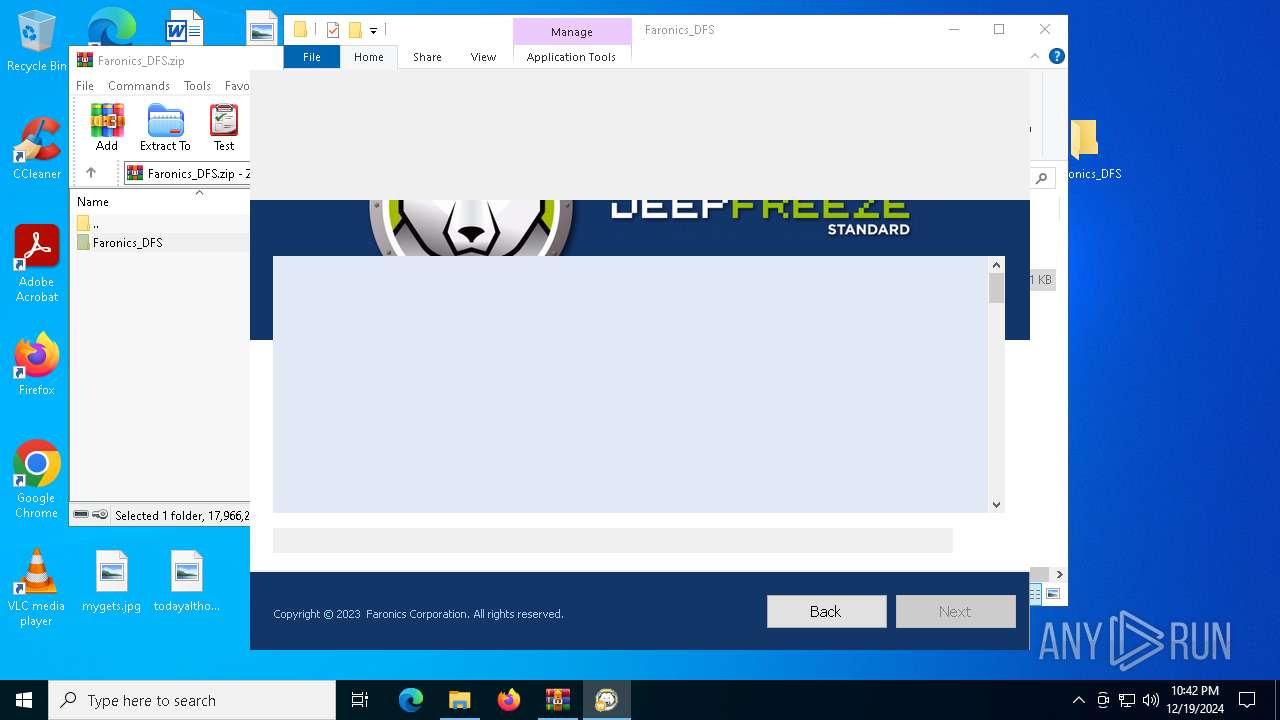
Task: Open the Commands menu in WinRAR
Action: [139, 86]
